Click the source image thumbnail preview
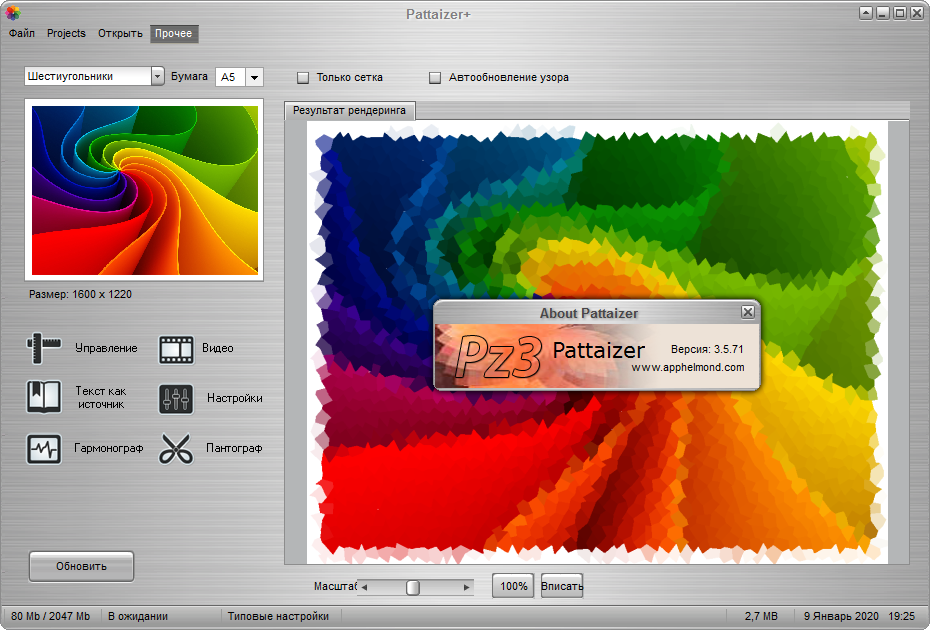The width and height of the screenshot is (930, 630). 145,190
